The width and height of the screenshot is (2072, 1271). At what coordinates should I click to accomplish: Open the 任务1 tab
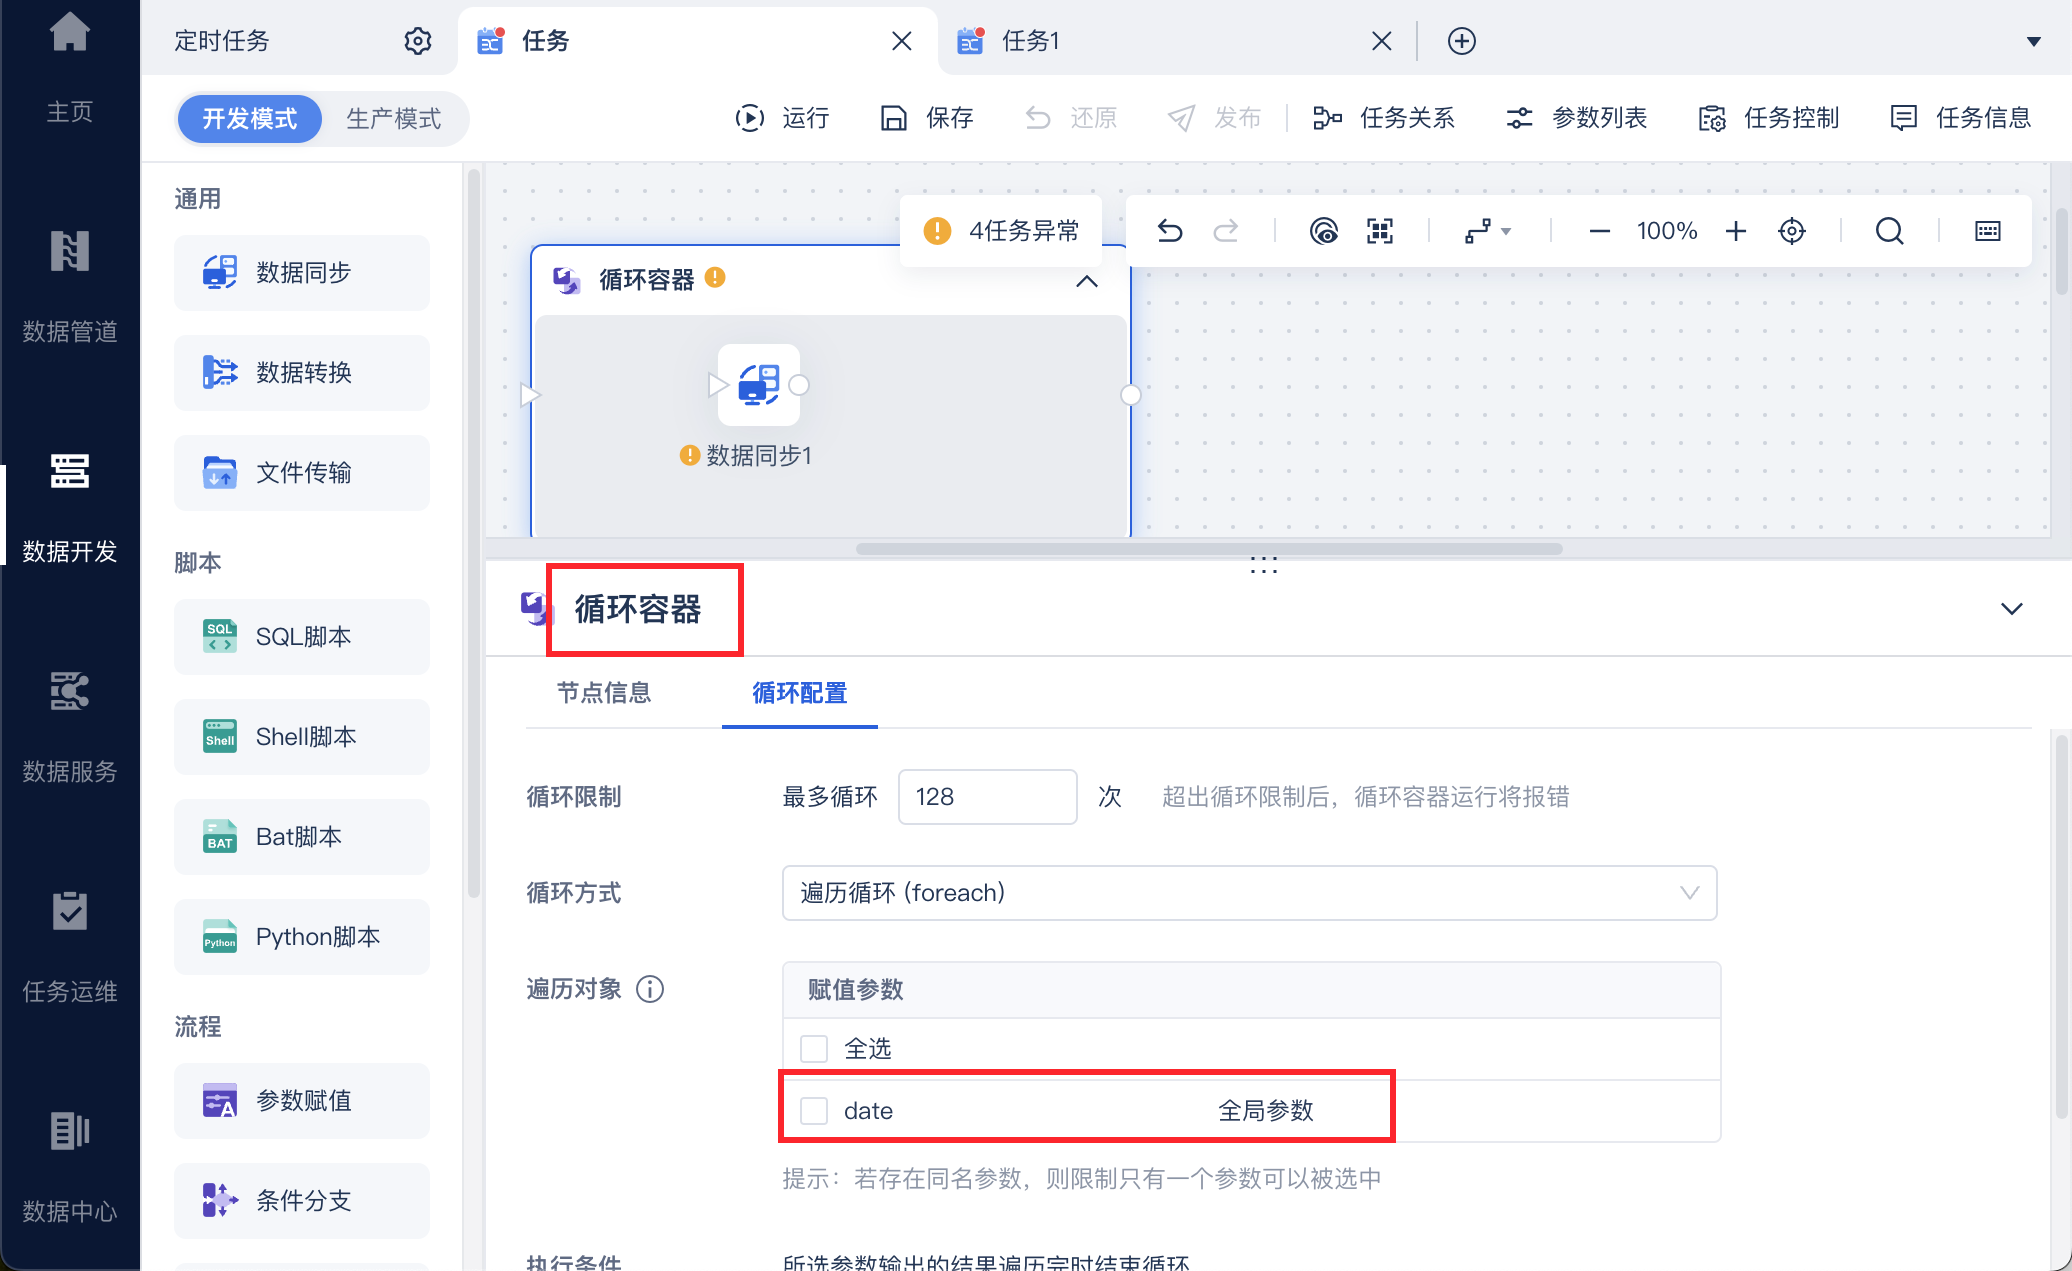1031,41
